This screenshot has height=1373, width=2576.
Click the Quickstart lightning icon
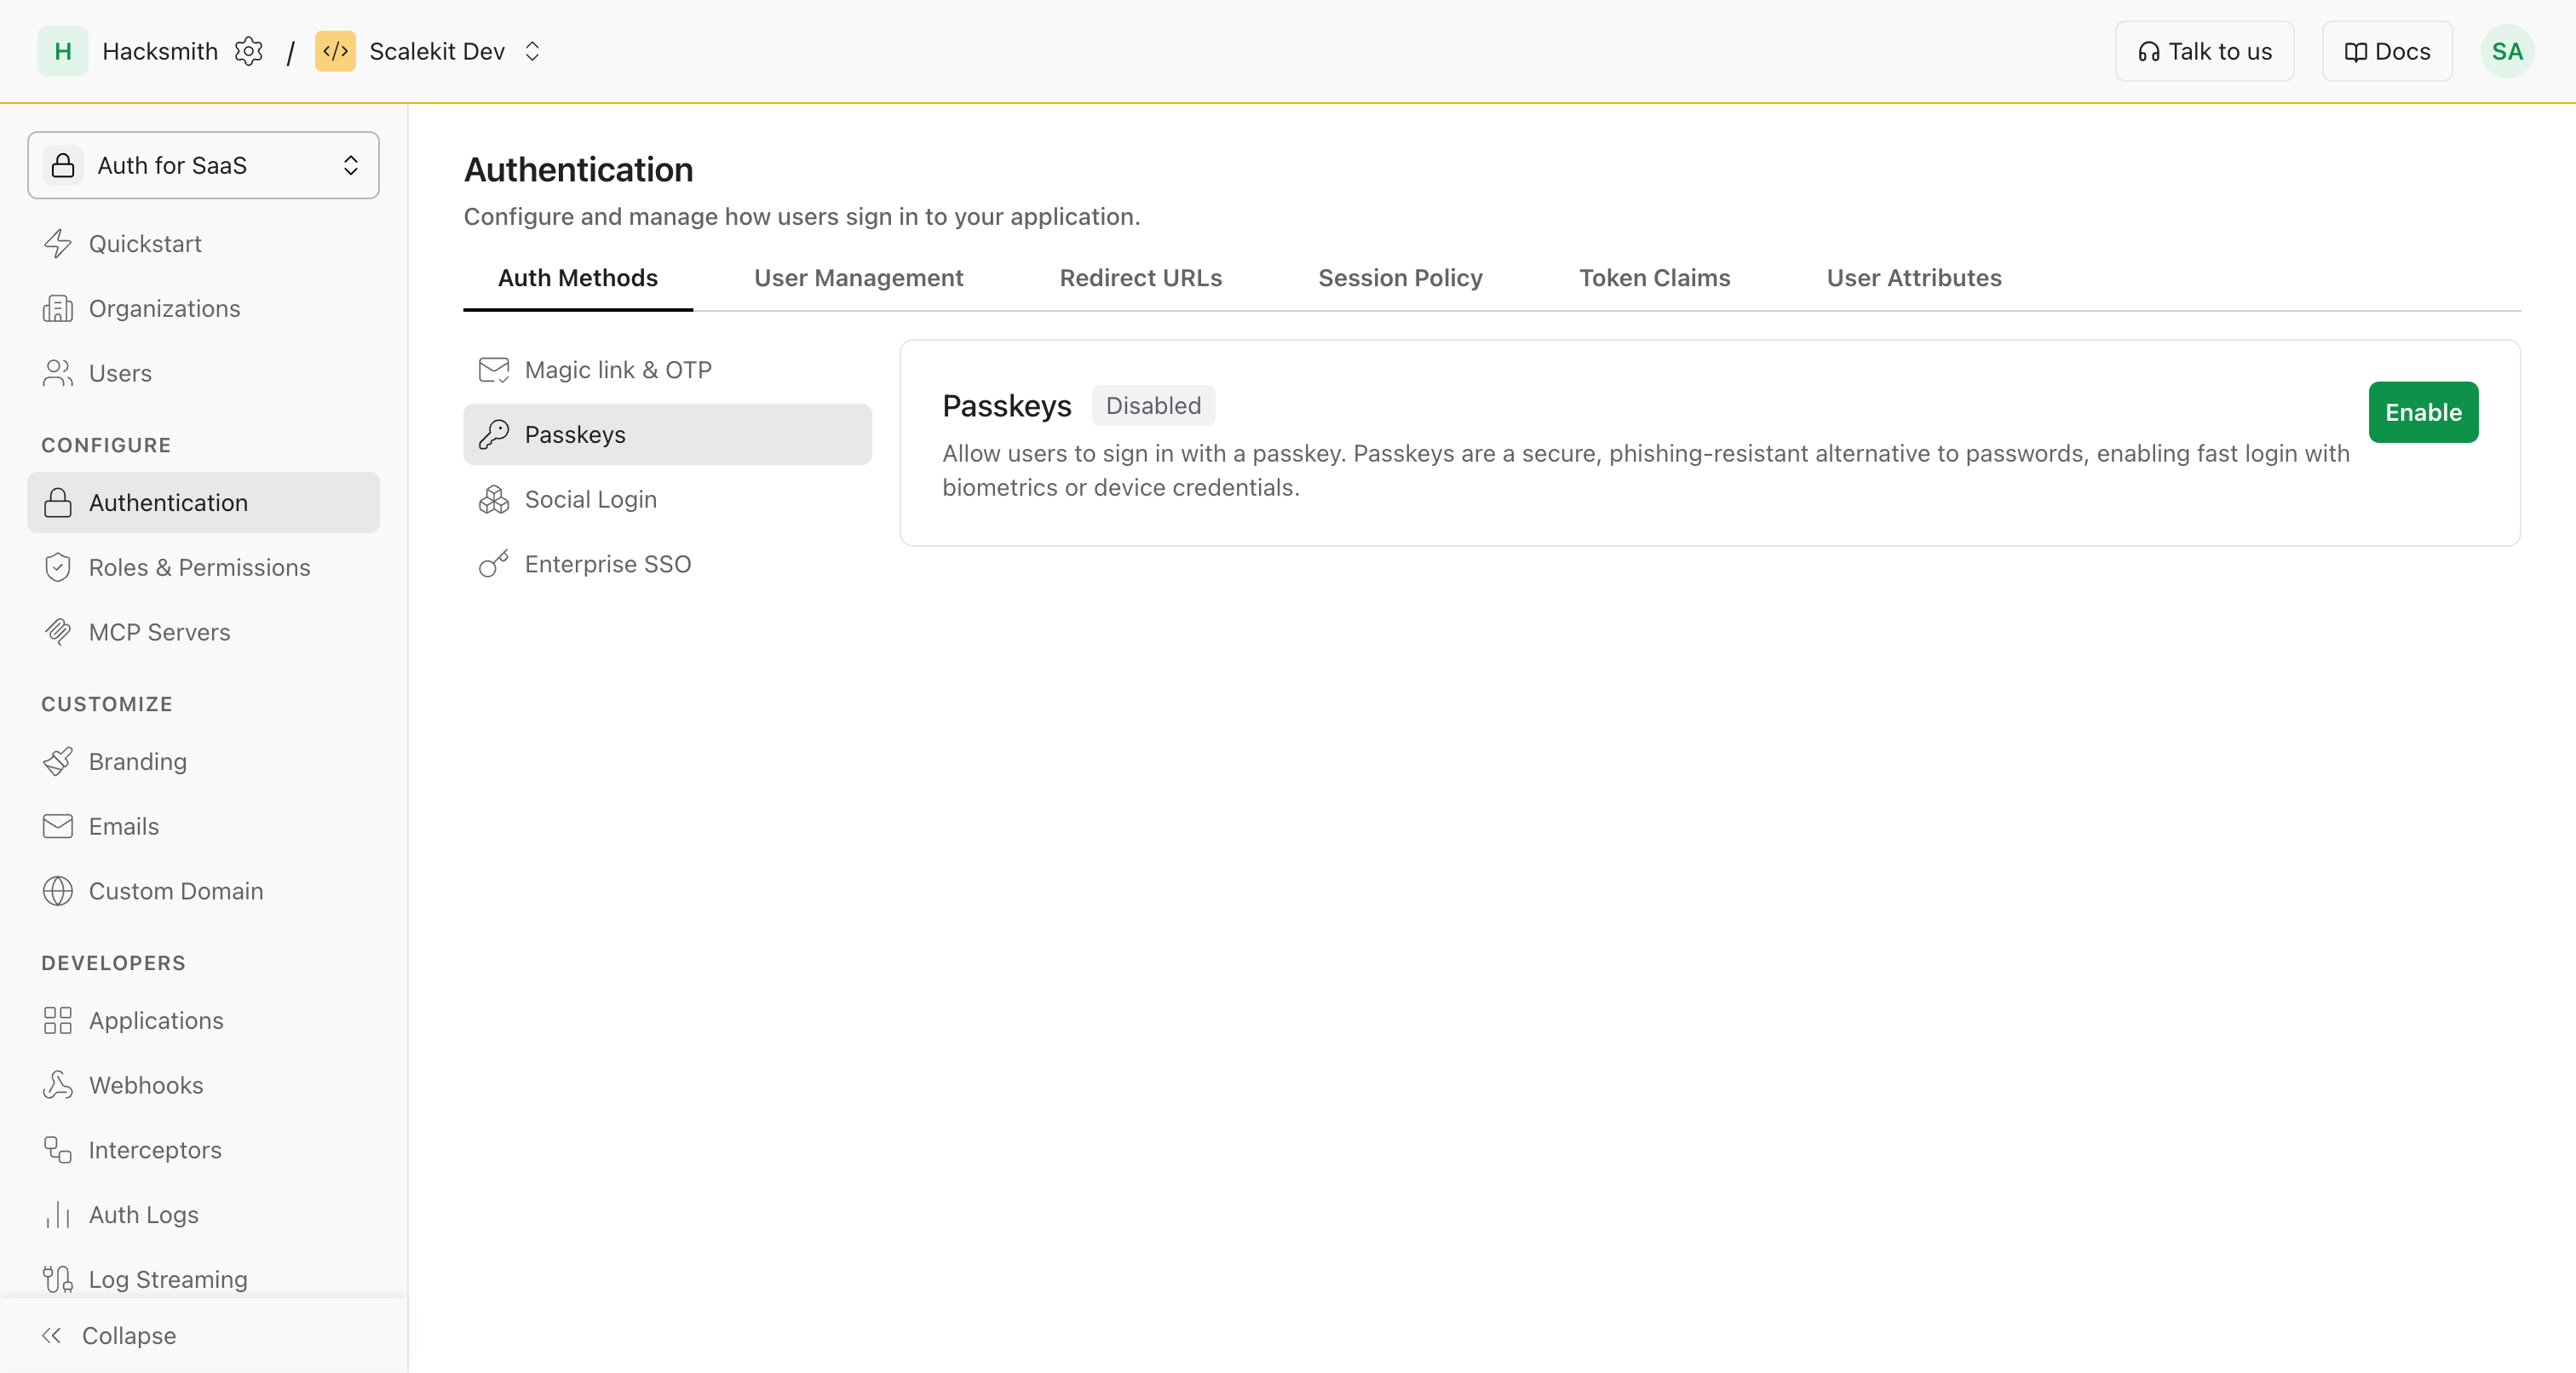[x=58, y=244]
